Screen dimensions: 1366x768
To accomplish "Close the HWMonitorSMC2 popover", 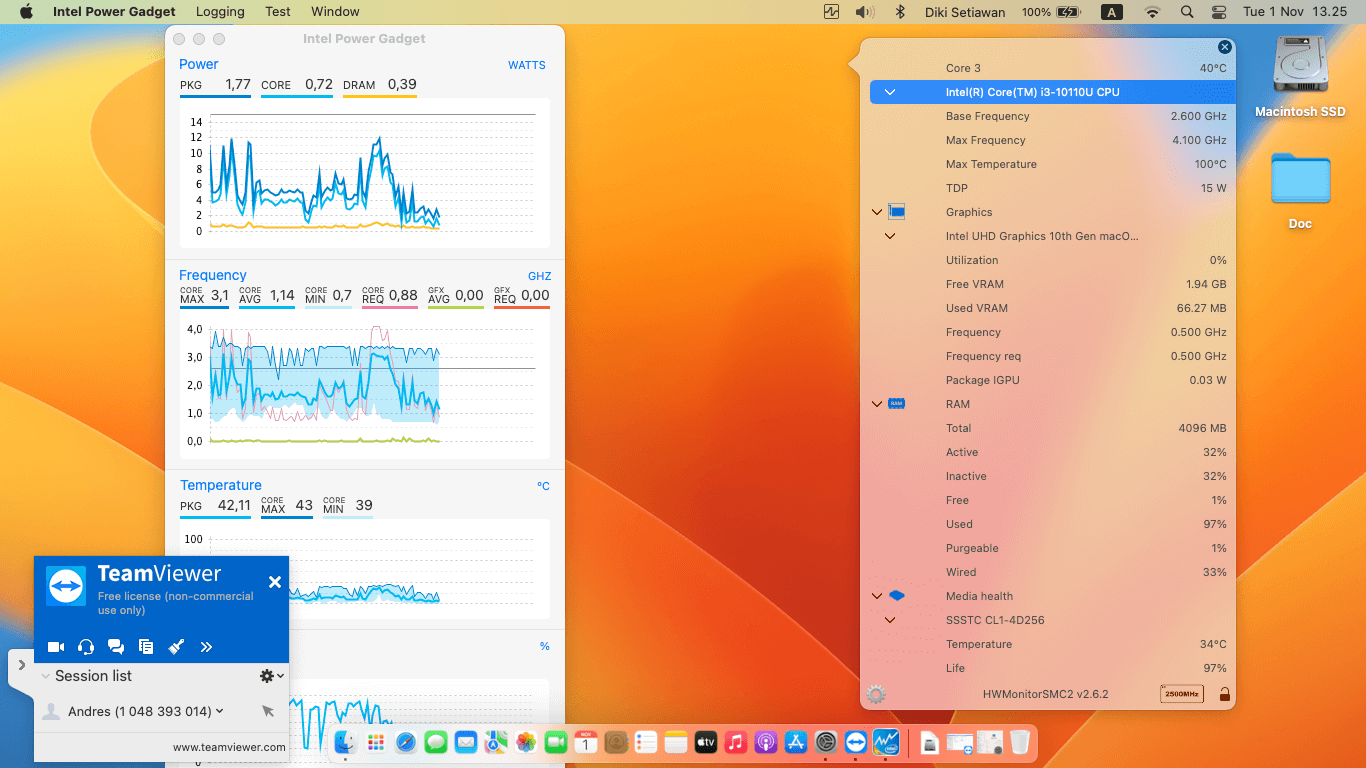I will (1225, 47).
